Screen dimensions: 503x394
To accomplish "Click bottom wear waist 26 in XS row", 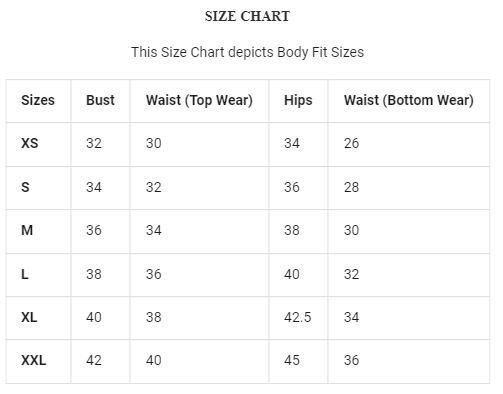I will (351, 143).
